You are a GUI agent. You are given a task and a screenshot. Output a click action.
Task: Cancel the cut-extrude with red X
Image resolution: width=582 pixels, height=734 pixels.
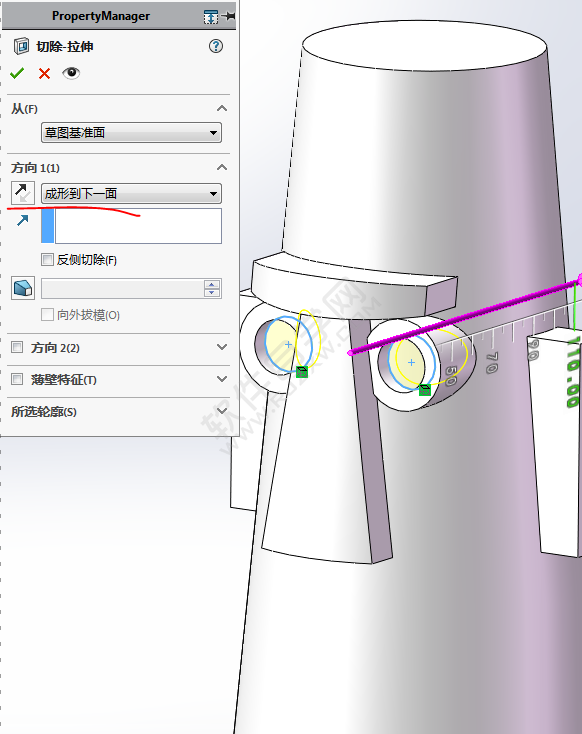tap(44, 73)
